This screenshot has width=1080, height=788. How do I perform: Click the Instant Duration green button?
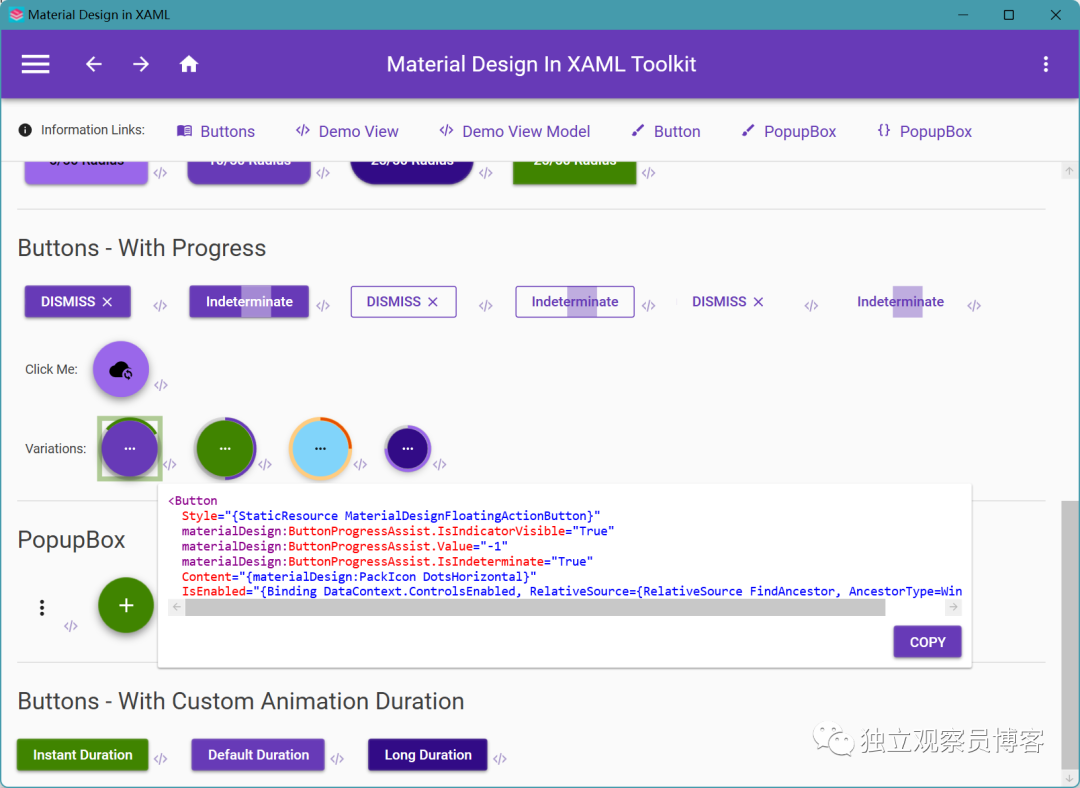(83, 754)
